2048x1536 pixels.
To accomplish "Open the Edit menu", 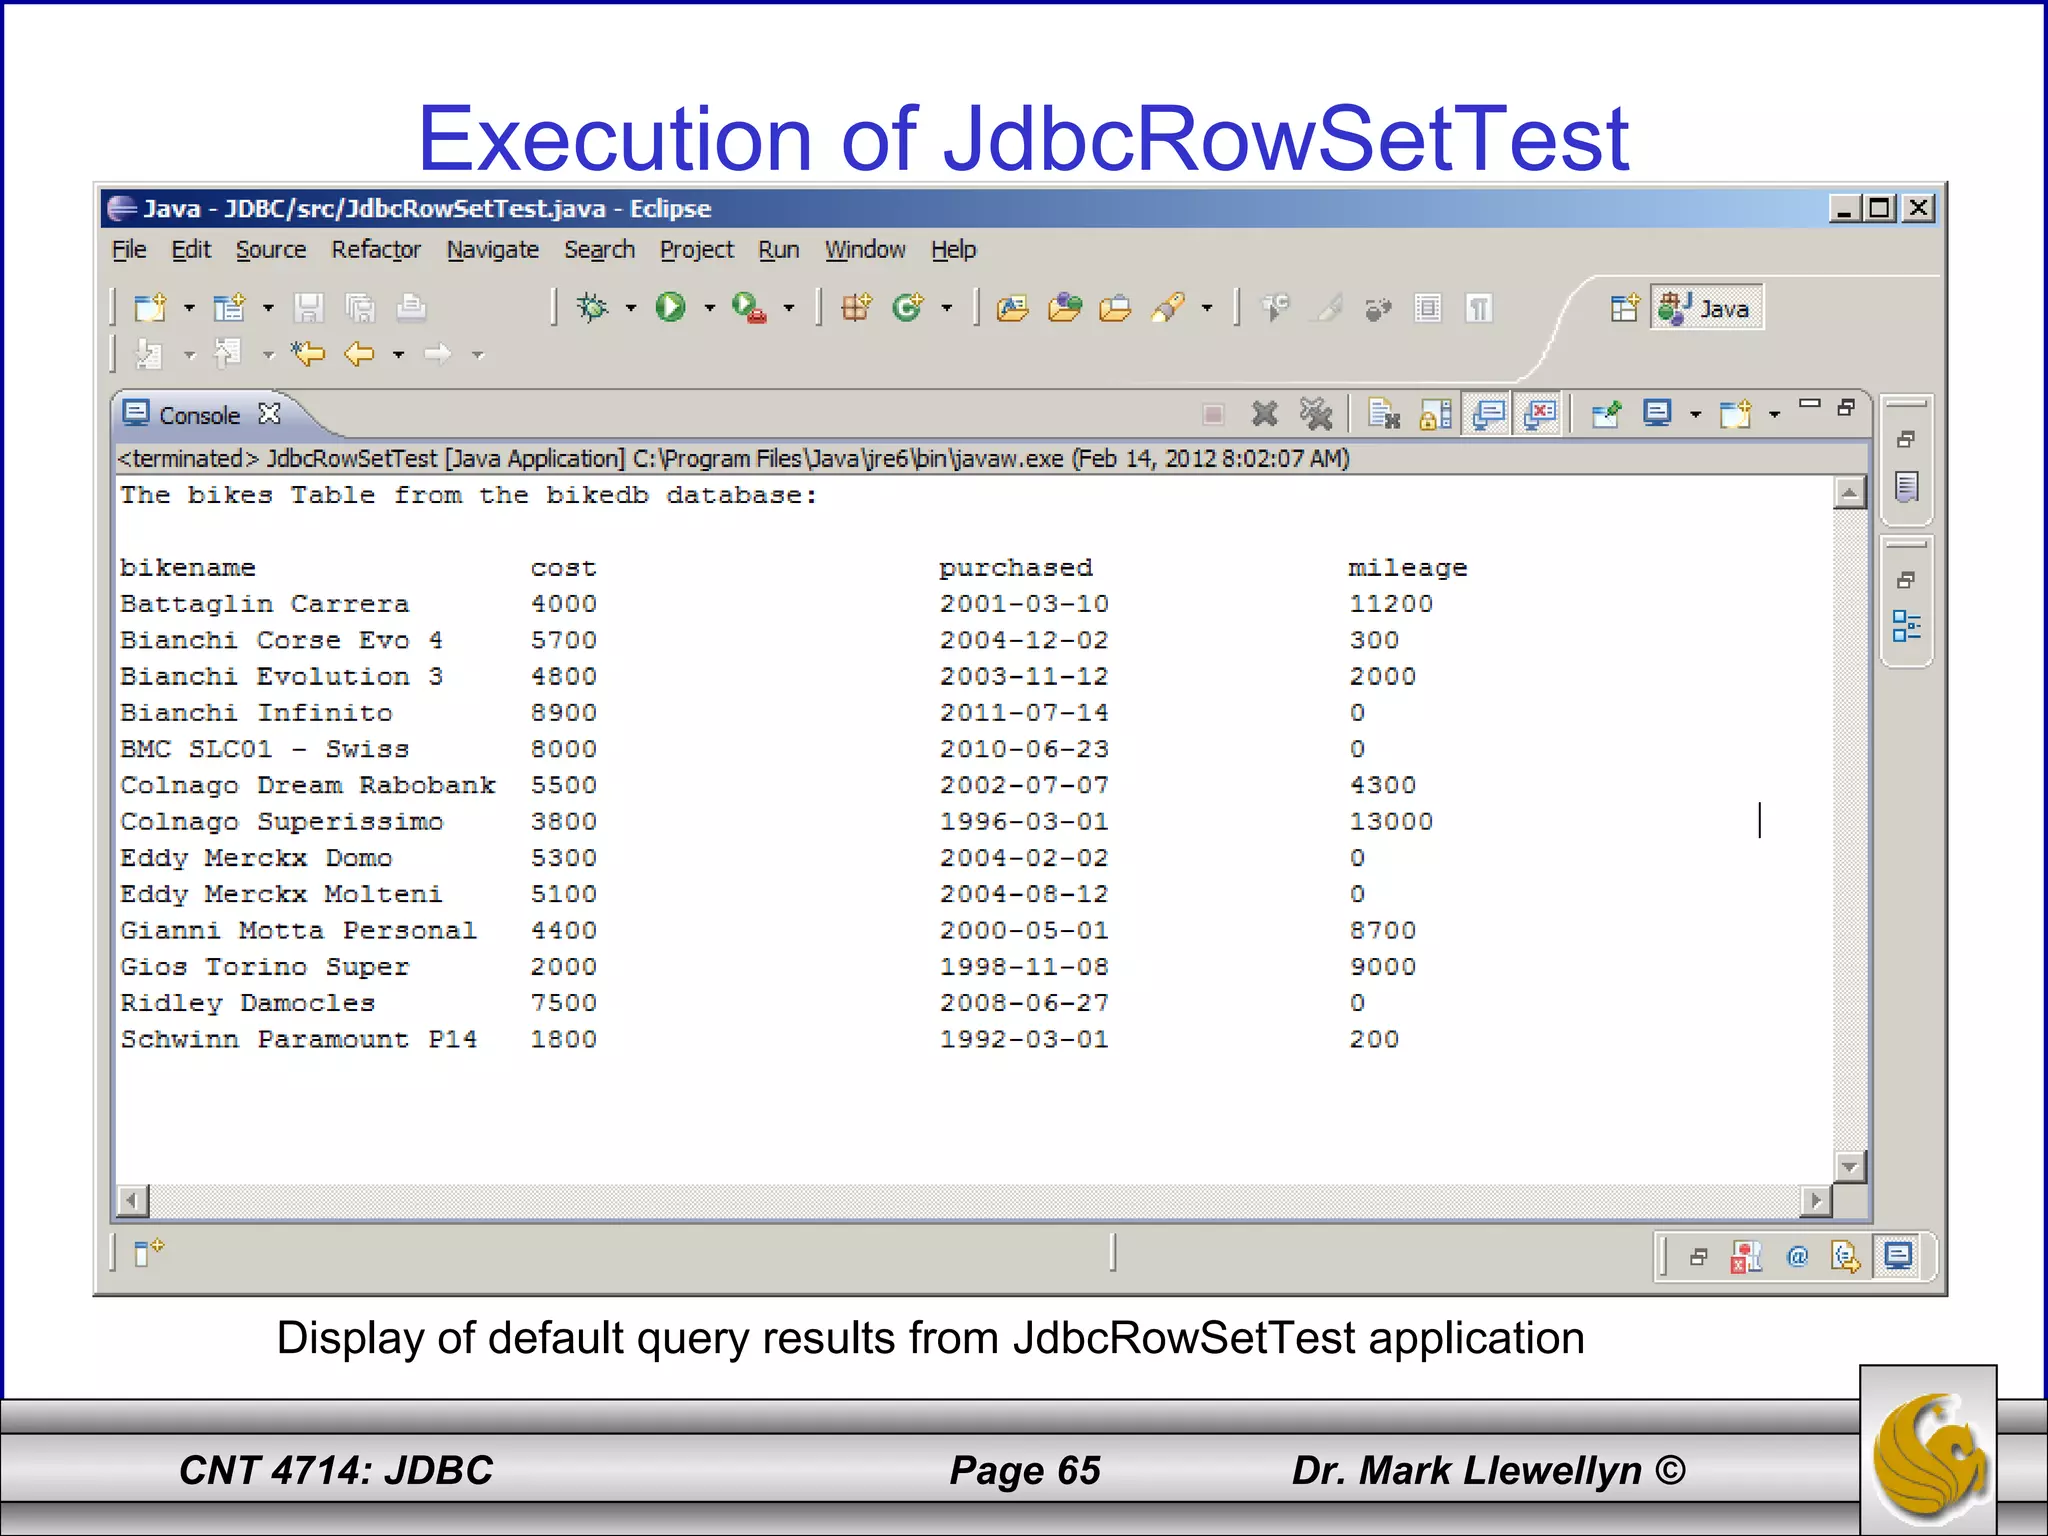I will (191, 250).
